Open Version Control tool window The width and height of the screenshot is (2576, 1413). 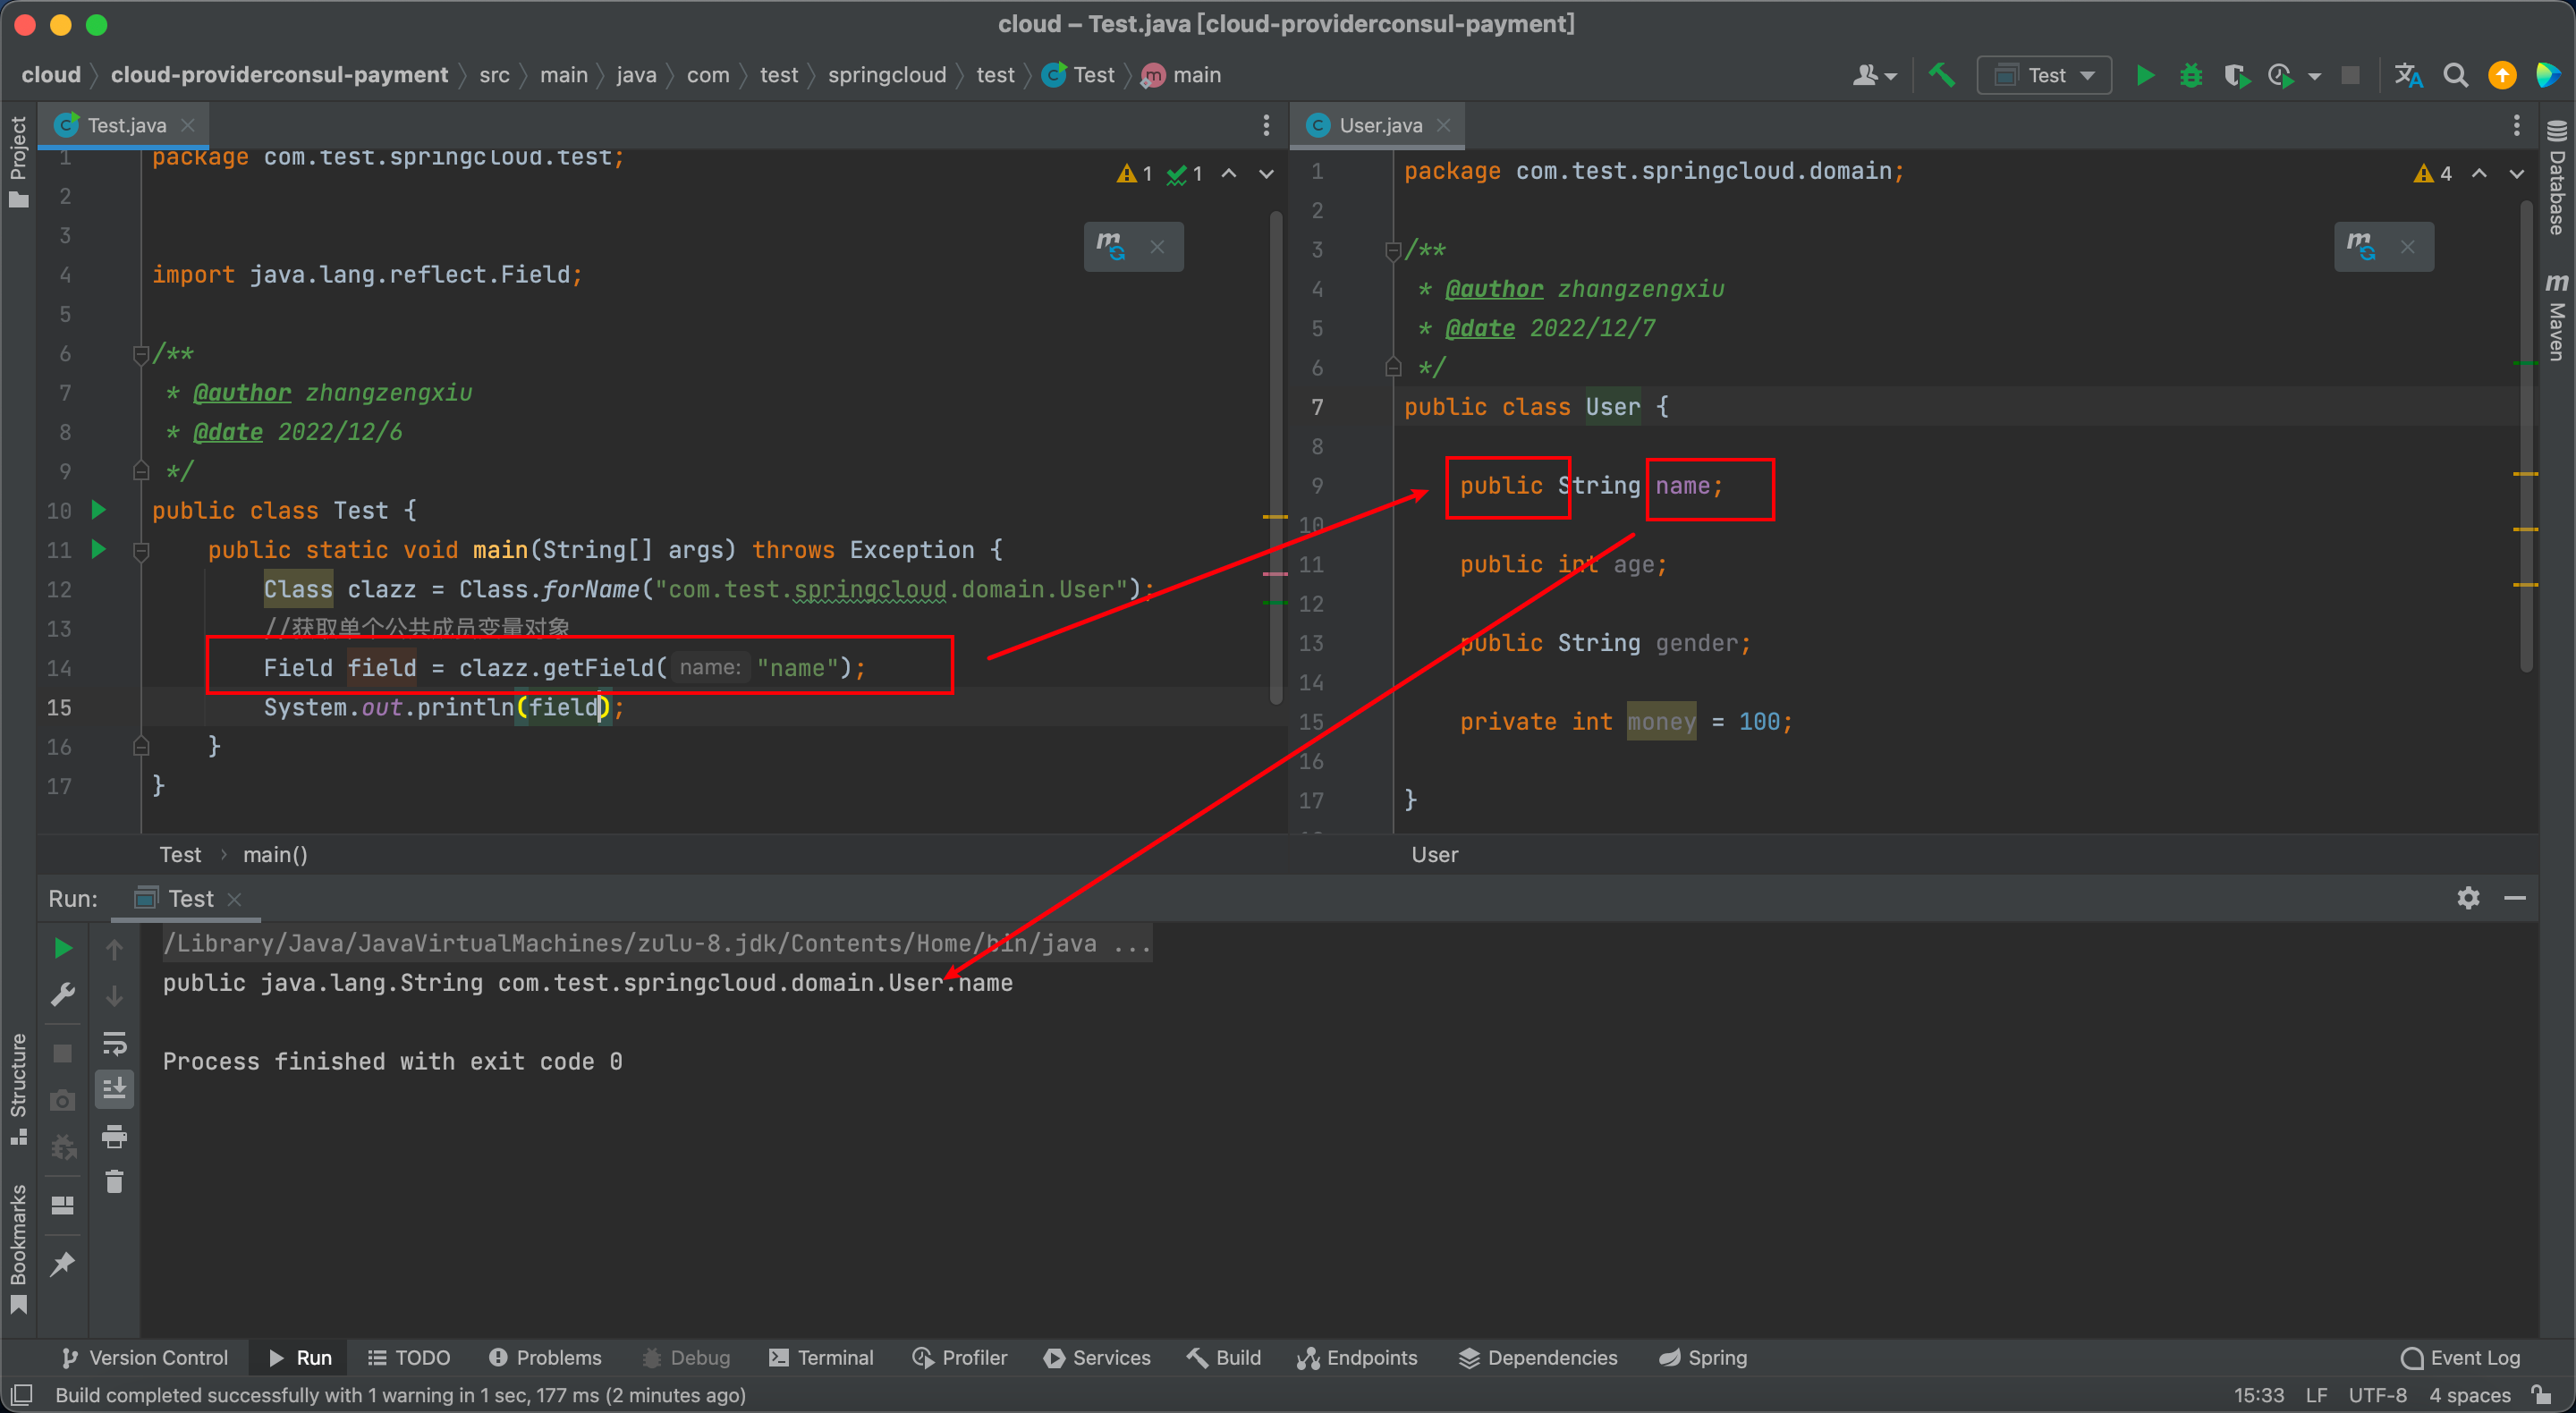point(145,1357)
